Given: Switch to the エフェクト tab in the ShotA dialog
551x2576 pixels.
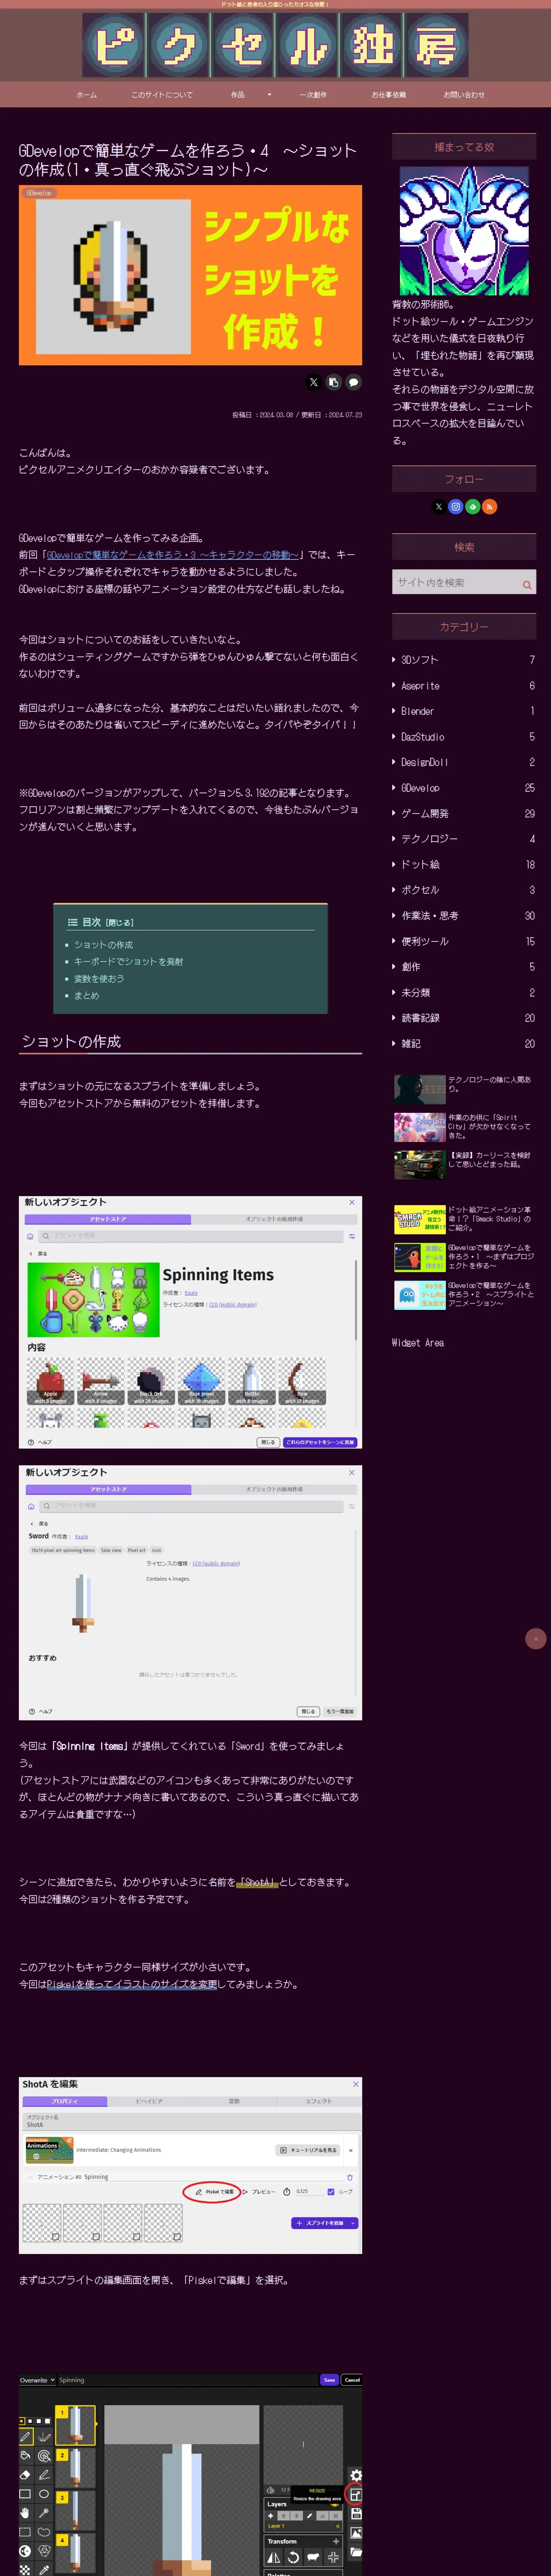Looking at the screenshot, I should pyautogui.click(x=318, y=2101).
